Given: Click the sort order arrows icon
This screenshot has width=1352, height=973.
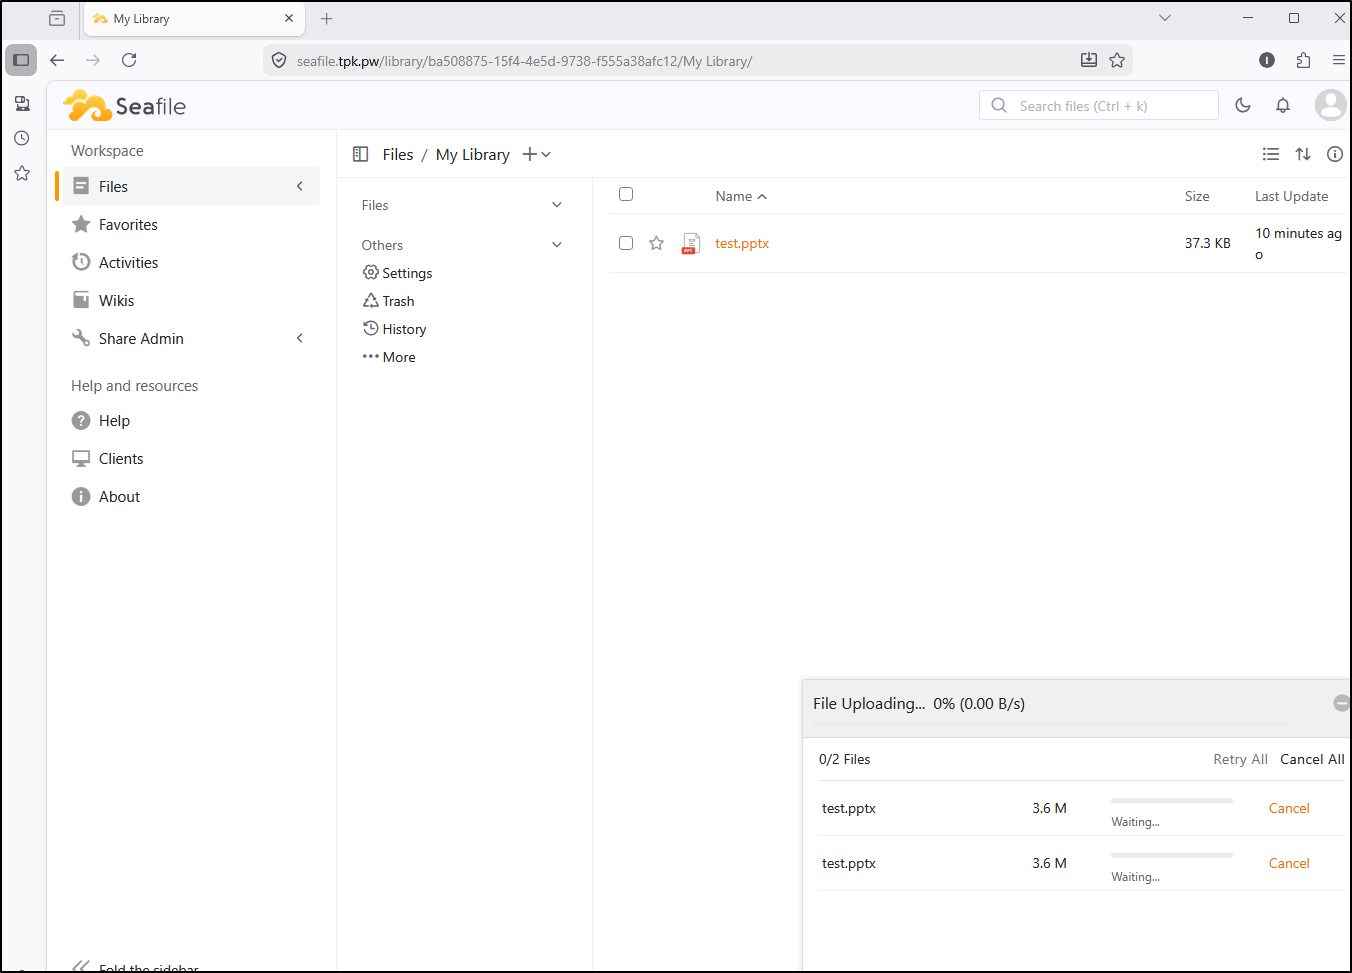Looking at the screenshot, I should (x=1303, y=154).
